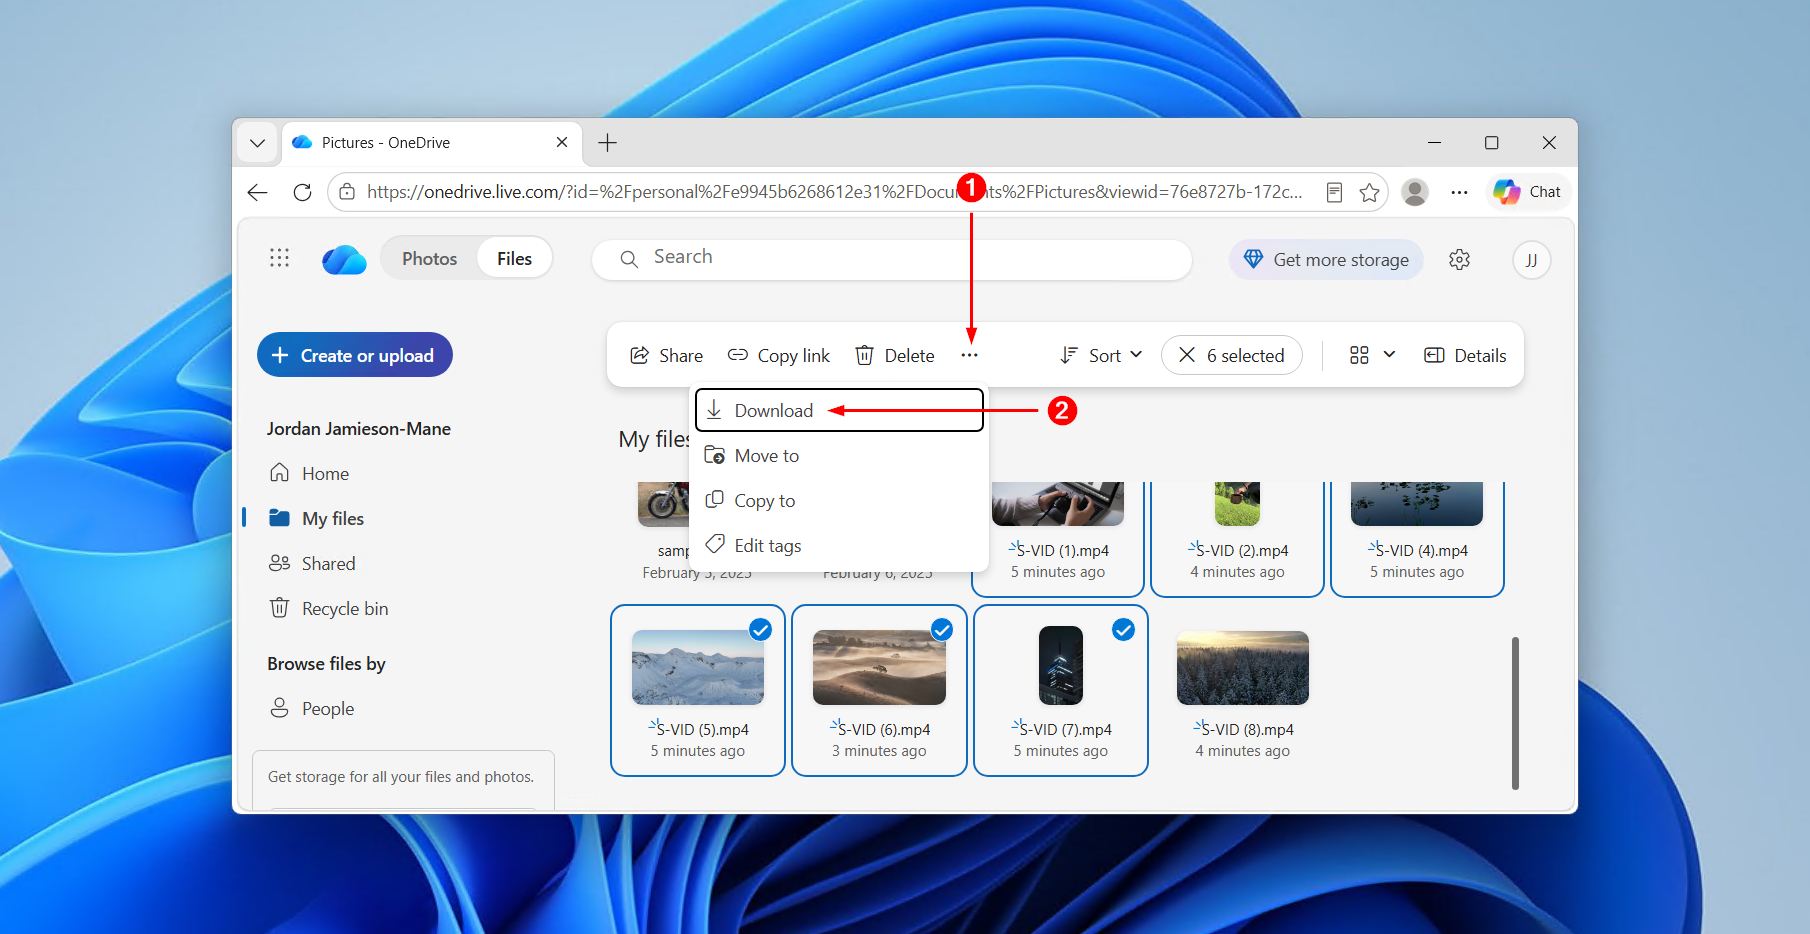Browse files by People

(x=311, y=708)
